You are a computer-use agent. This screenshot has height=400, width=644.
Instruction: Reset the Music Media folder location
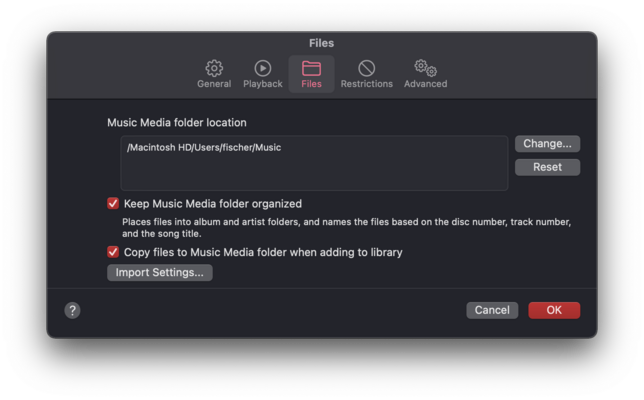pos(547,167)
